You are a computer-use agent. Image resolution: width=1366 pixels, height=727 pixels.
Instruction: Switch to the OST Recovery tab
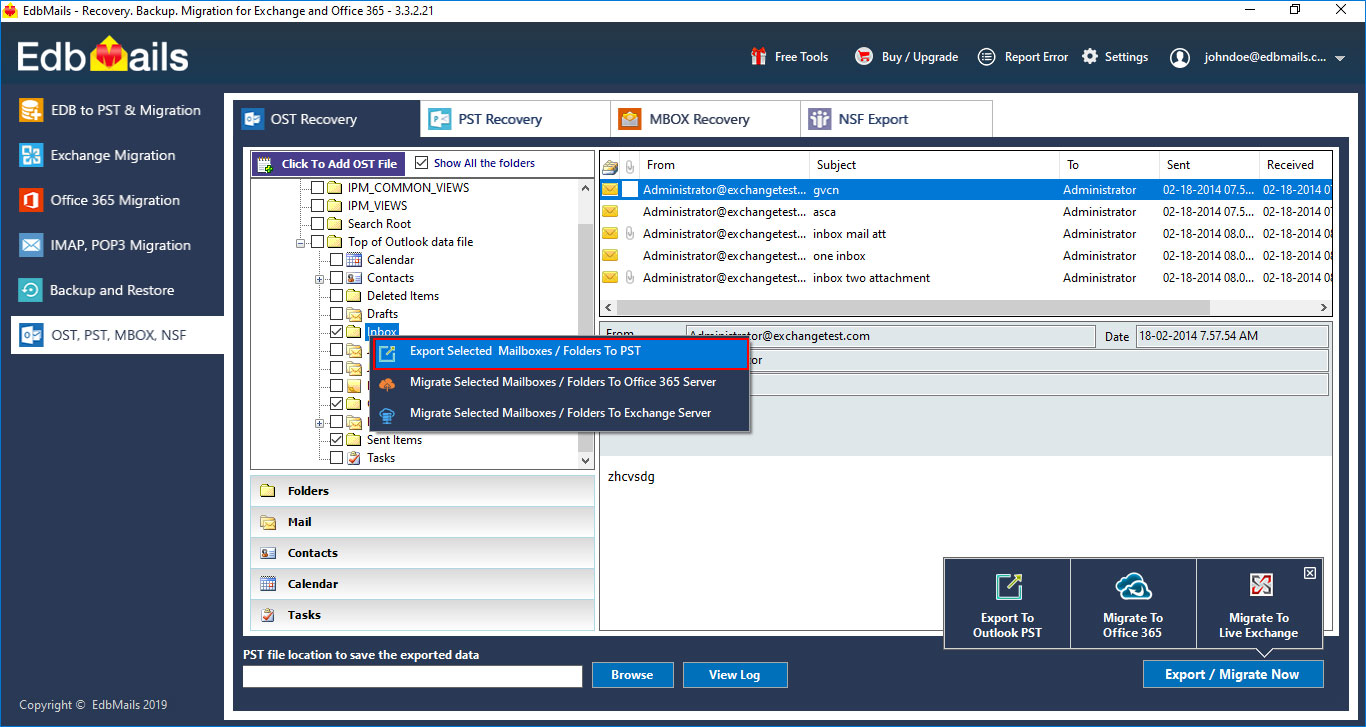pyautogui.click(x=326, y=119)
